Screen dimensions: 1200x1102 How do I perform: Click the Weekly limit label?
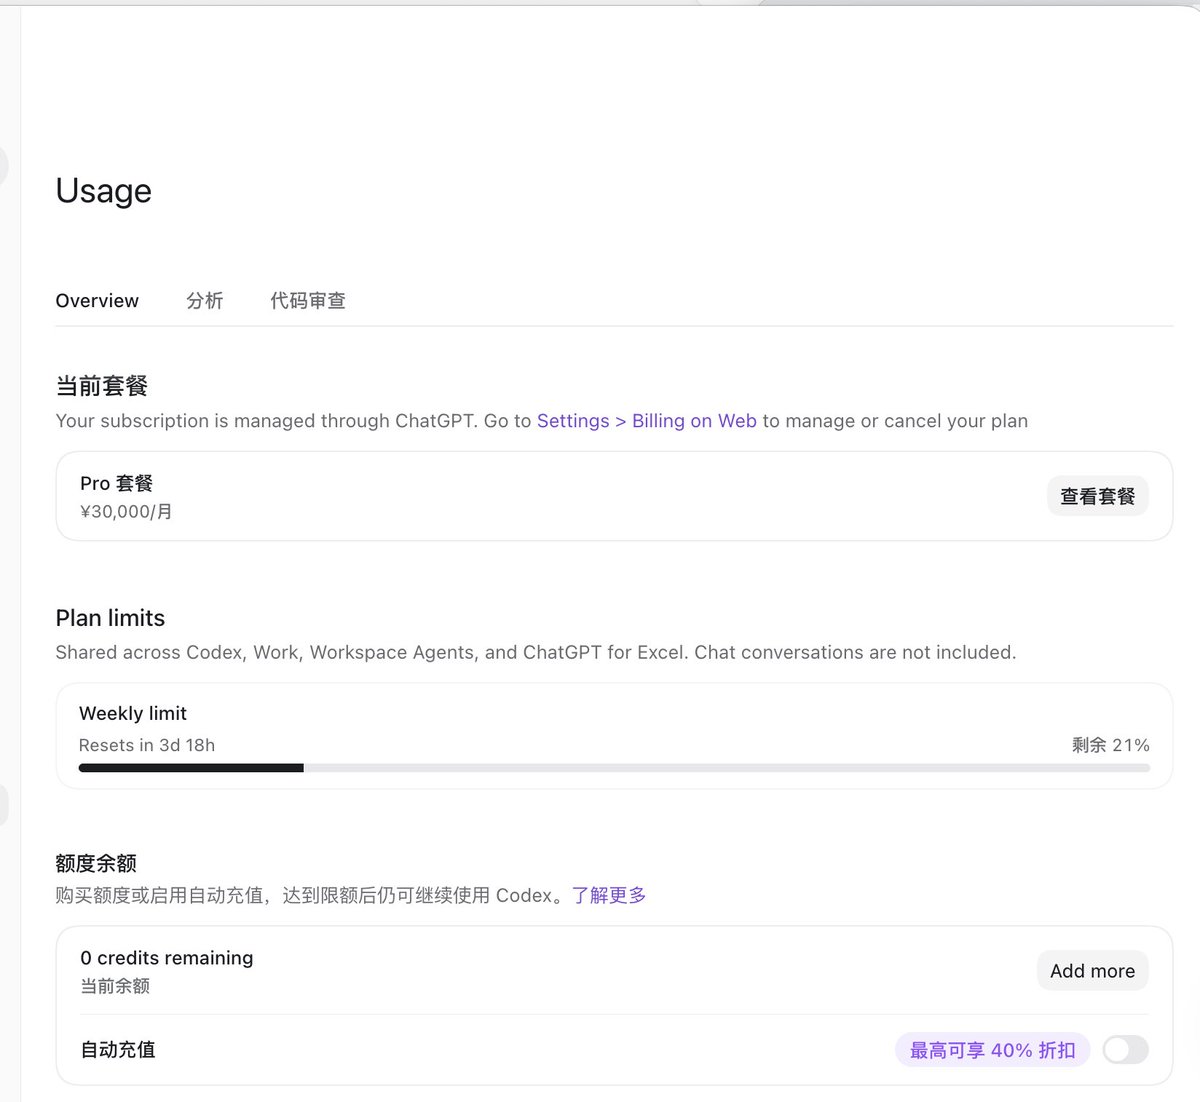(133, 713)
